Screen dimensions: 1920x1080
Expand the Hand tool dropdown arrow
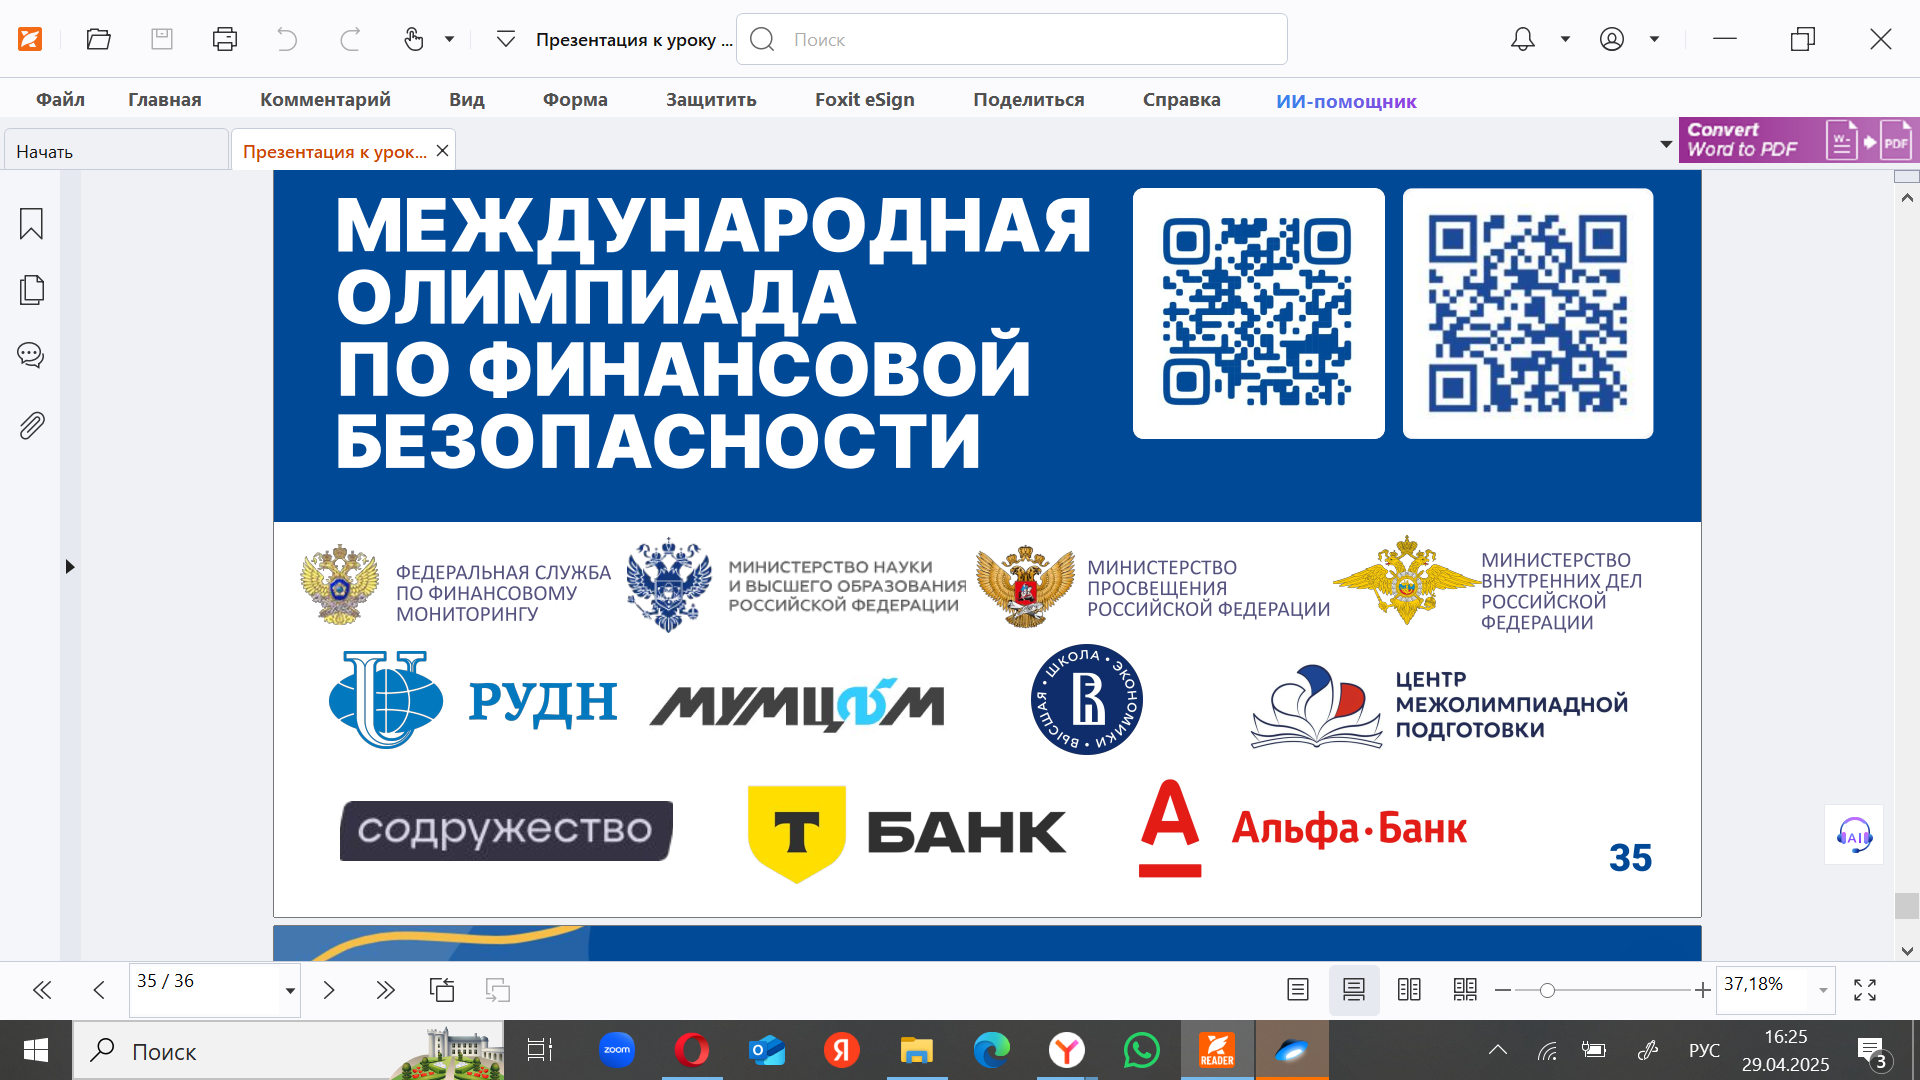(449, 39)
